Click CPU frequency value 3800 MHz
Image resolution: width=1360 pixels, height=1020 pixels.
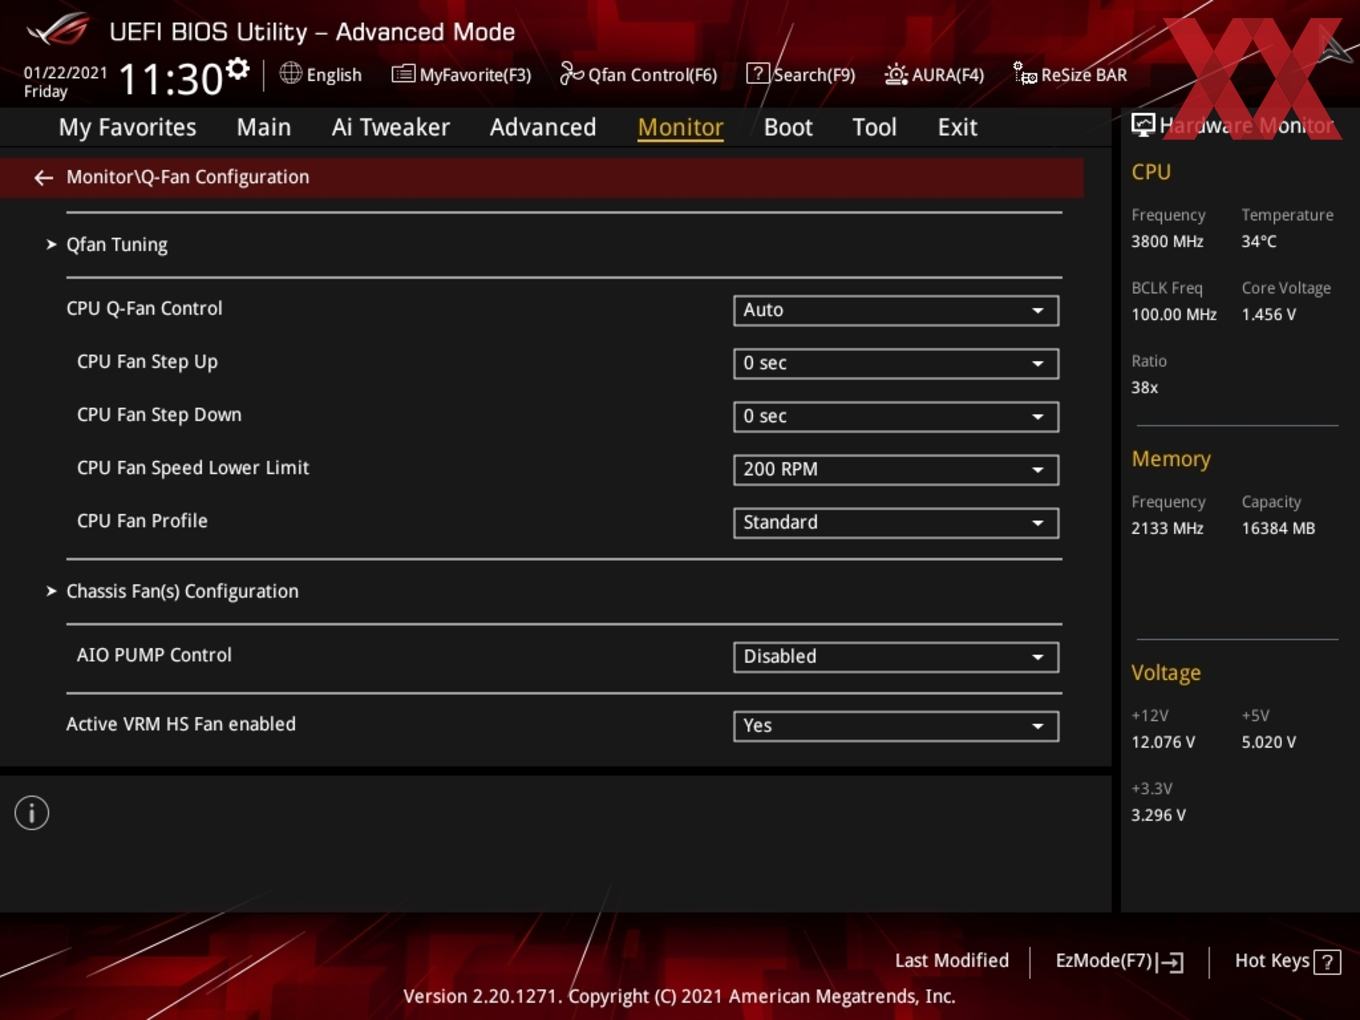(1167, 241)
